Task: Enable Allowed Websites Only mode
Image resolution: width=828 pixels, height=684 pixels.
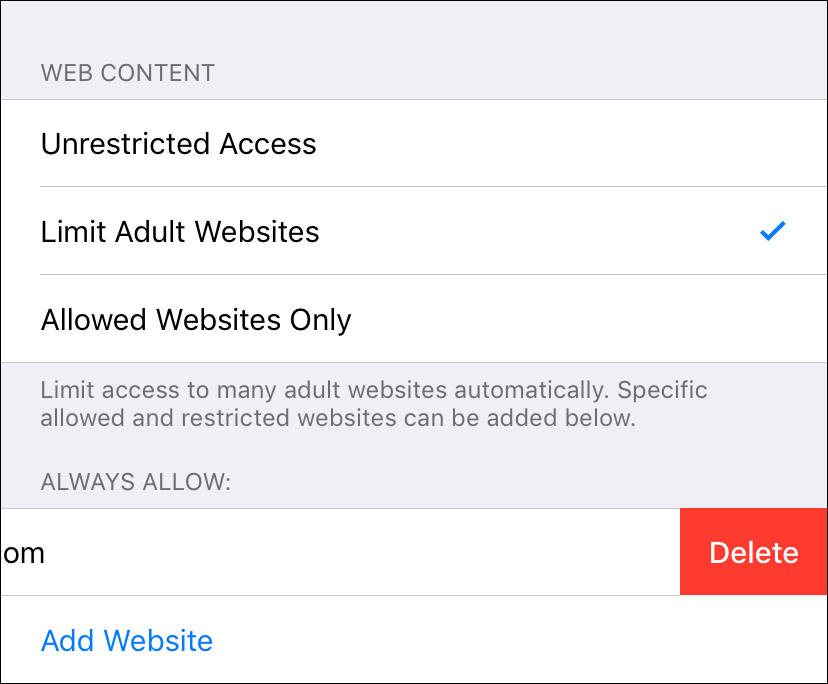Action: (196, 320)
